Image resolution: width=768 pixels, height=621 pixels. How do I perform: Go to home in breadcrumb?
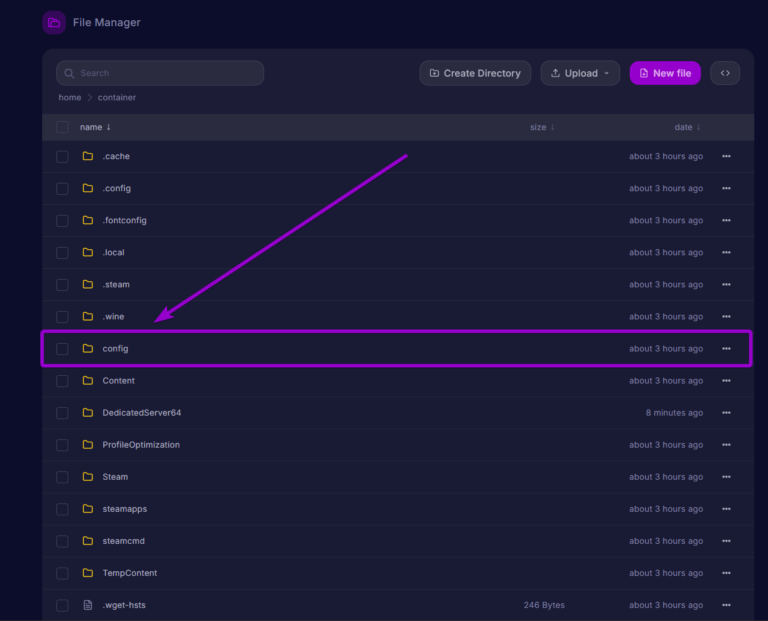coord(70,97)
